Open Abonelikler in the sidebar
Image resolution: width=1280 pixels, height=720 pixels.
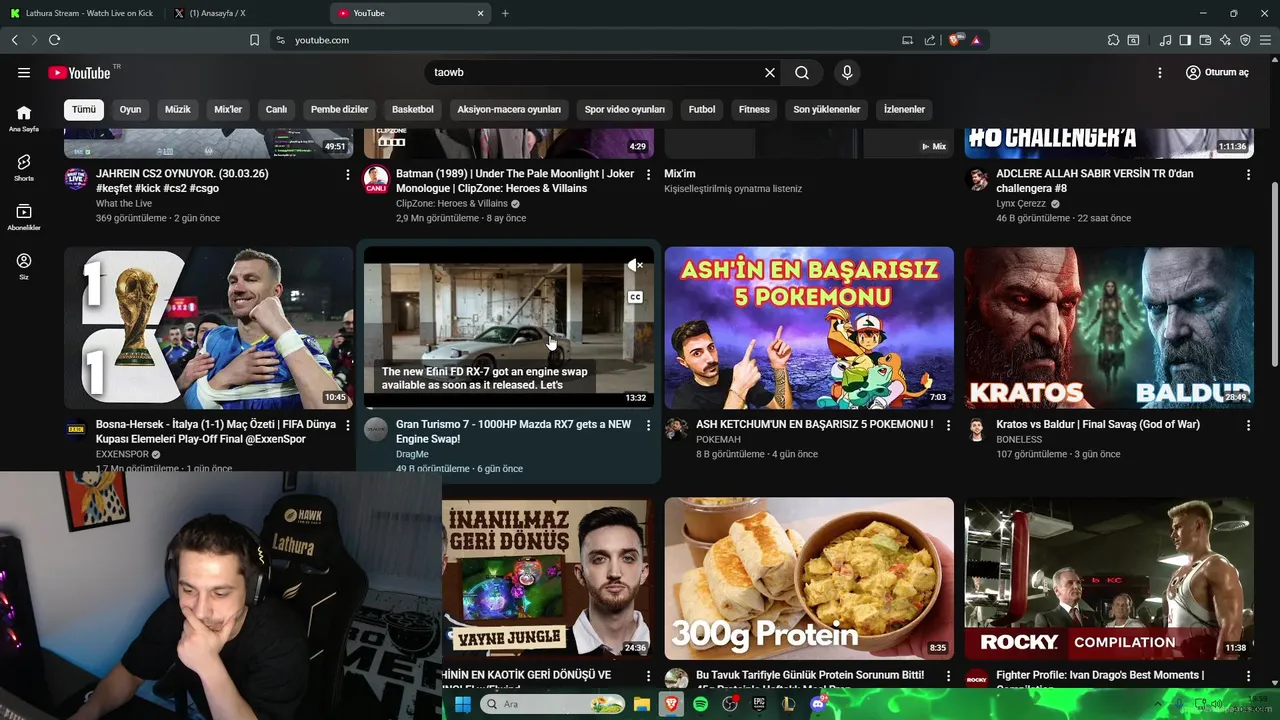point(24,217)
